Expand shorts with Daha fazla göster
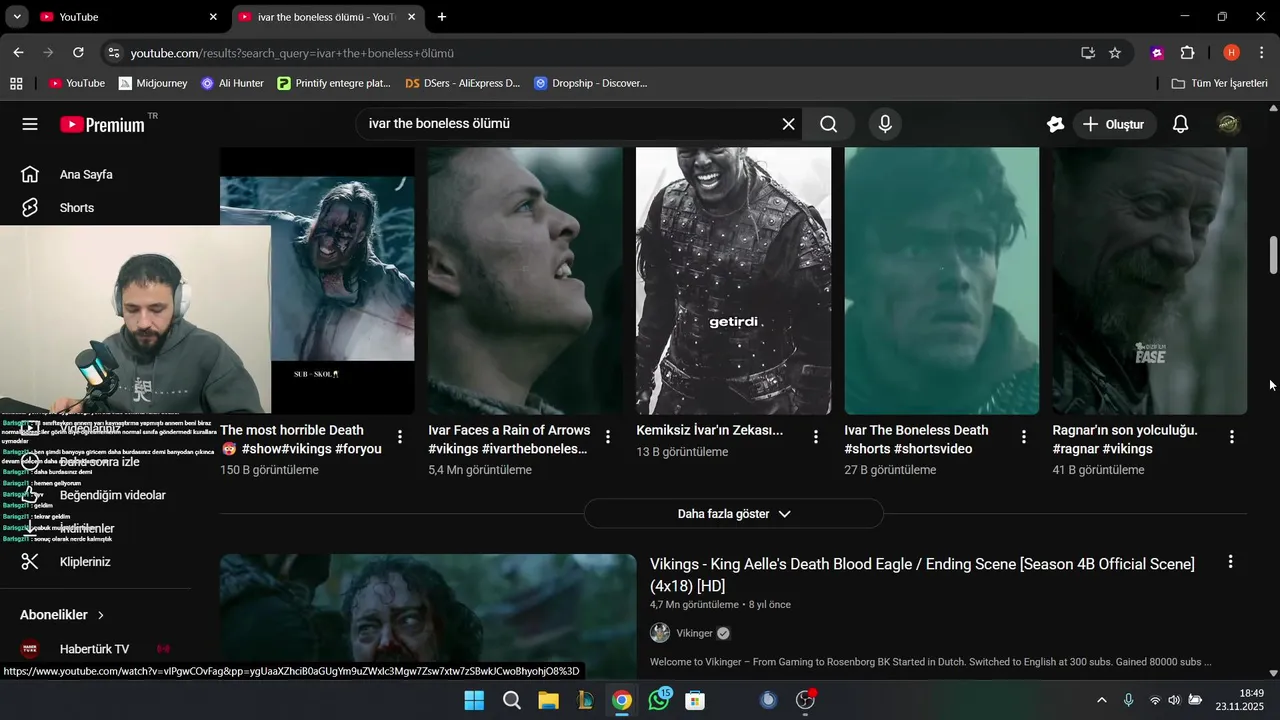The height and width of the screenshot is (720, 1280). pyautogui.click(x=734, y=514)
